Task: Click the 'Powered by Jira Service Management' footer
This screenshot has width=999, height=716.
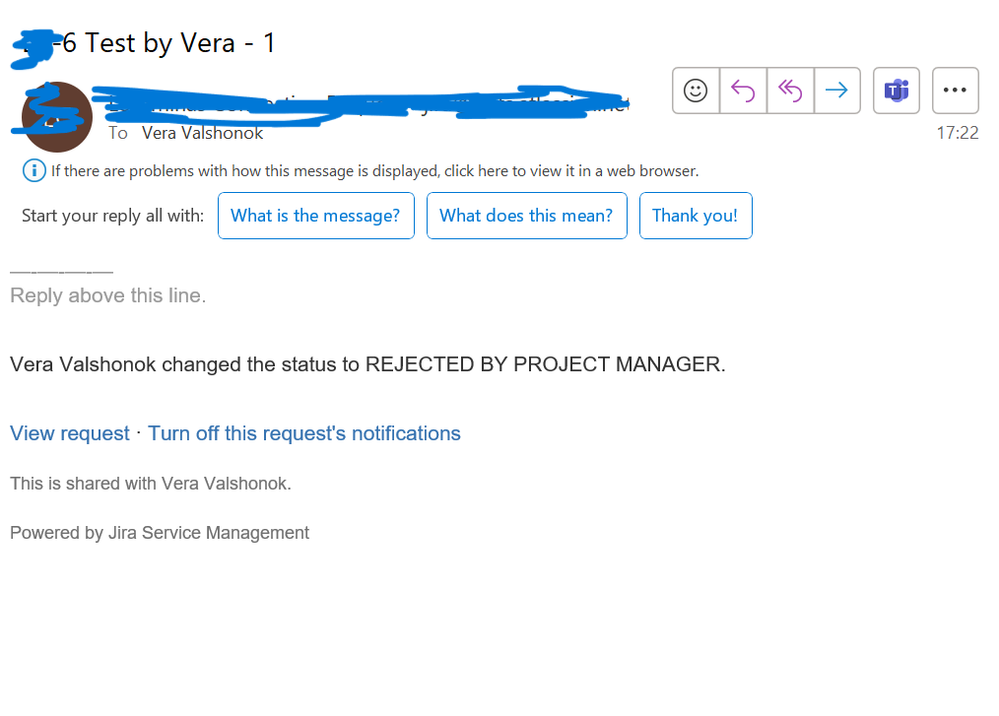Action: pyautogui.click(x=159, y=533)
